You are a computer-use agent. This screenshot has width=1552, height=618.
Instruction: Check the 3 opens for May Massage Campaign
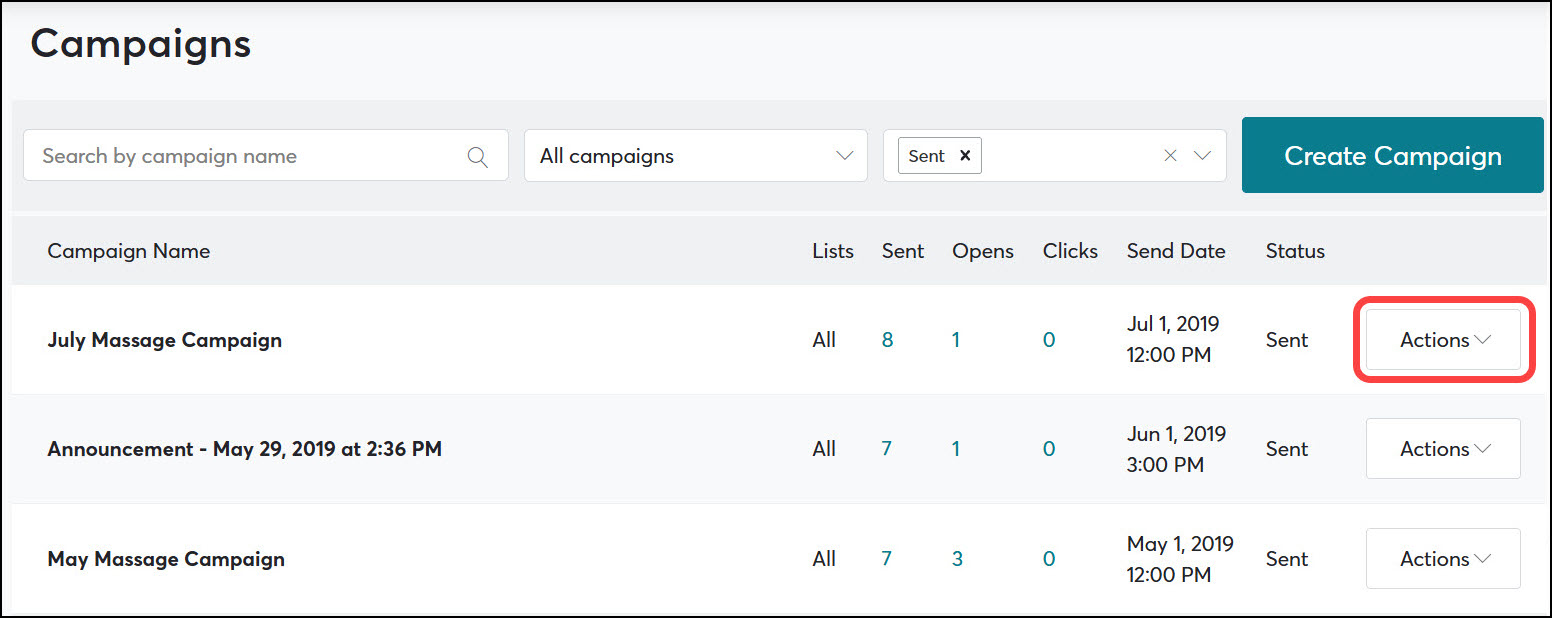click(957, 558)
